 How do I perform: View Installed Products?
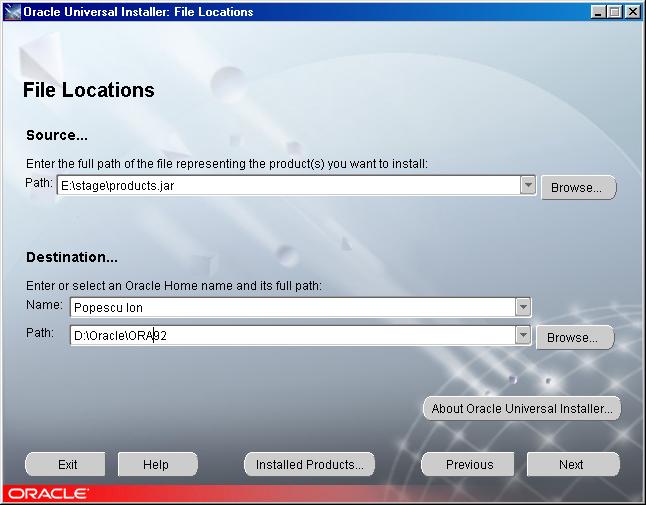(x=309, y=464)
